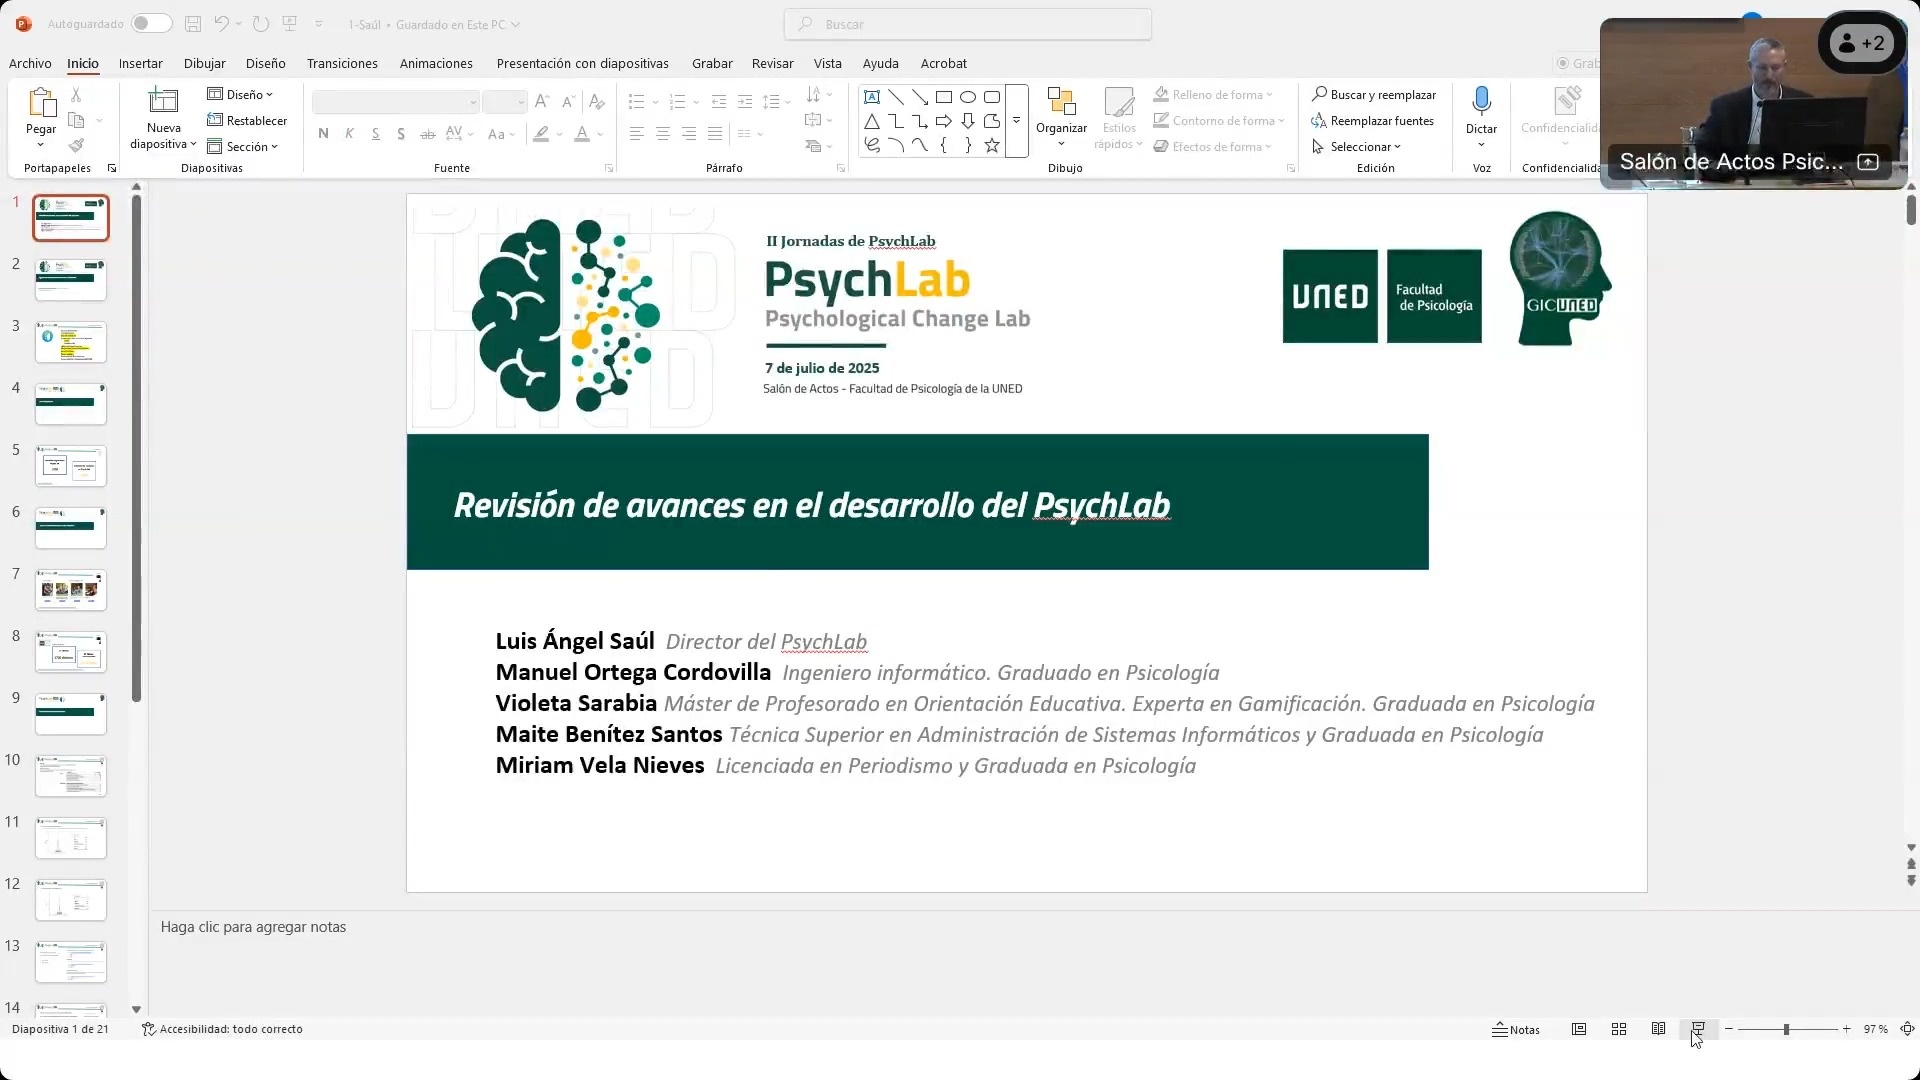The width and height of the screenshot is (1920, 1080).
Task: Select the Format Painter brush icon
Action: (x=76, y=146)
